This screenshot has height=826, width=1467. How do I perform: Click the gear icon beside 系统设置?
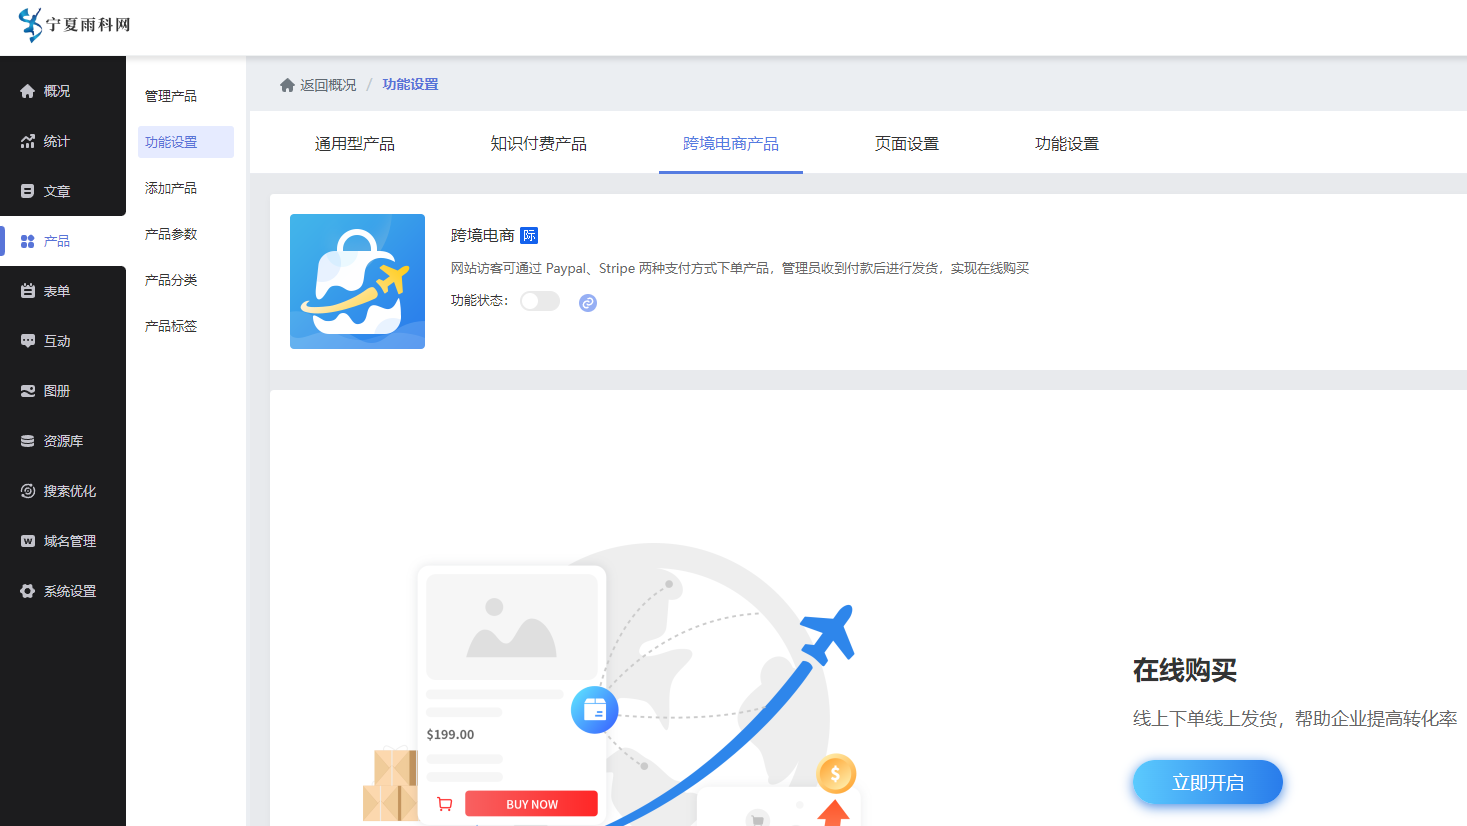pyautogui.click(x=28, y=591)
